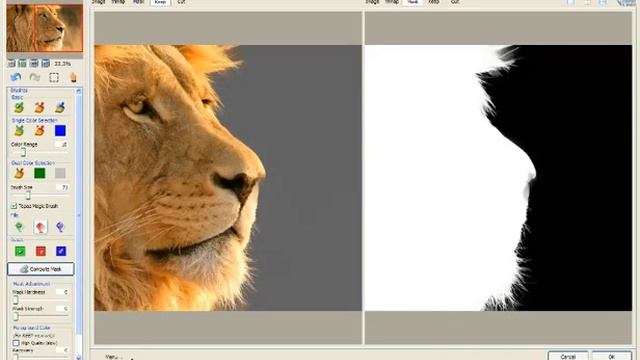Toggle the Topaz Magic Brush checkbox
640x360 pixels.
pos(14,206)
